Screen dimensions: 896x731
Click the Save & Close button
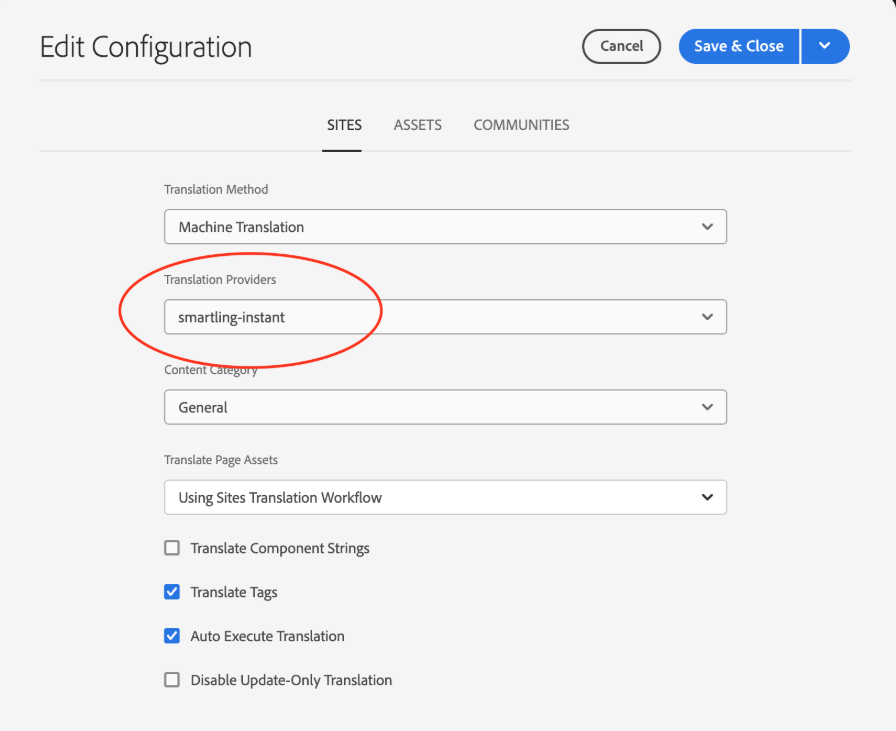pyautogui.click(x=739, y=46)
